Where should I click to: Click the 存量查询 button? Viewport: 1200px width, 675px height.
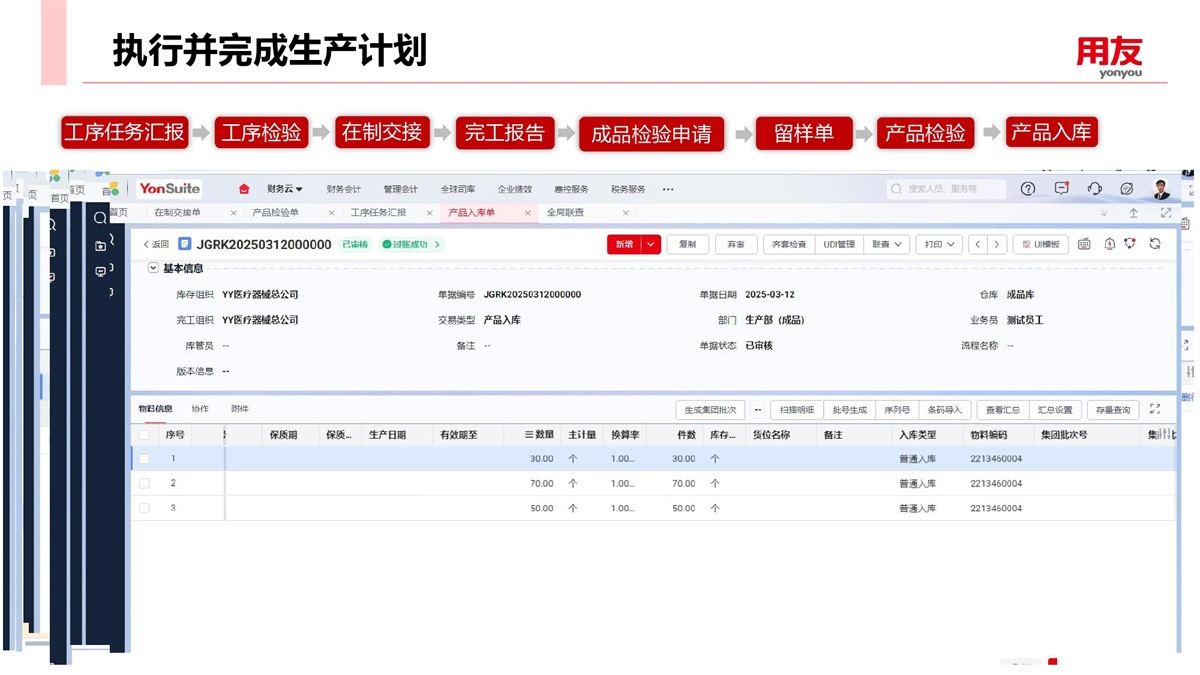tap(1112, 410)
